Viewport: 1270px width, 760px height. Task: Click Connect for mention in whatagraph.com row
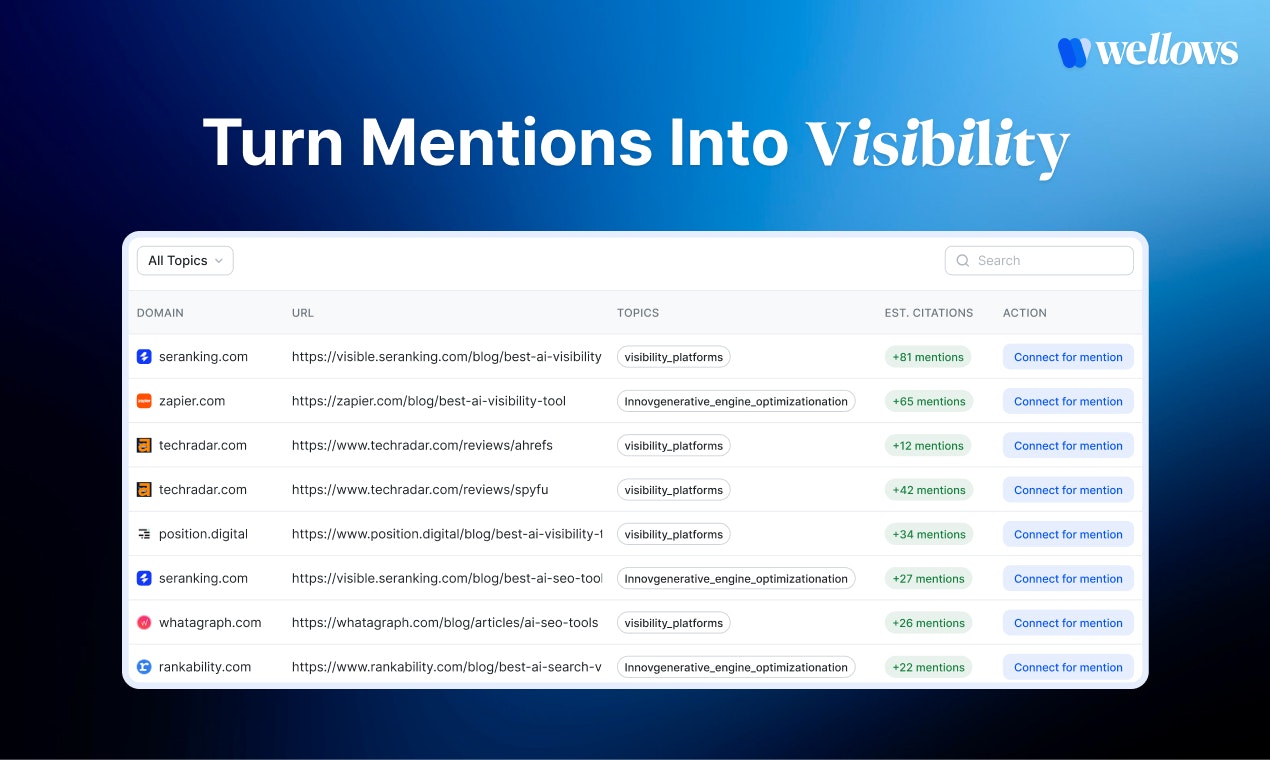click(1068, 623)
